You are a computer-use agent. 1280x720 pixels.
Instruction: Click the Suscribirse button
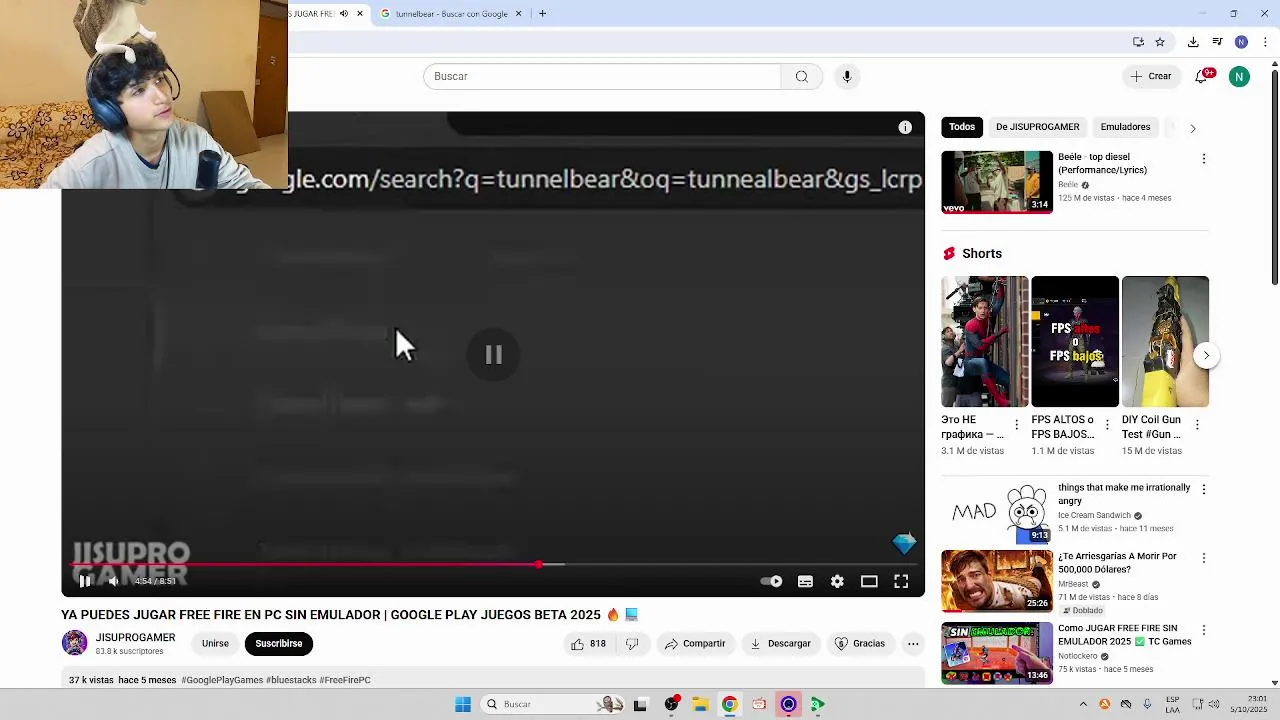click(278, 643)
